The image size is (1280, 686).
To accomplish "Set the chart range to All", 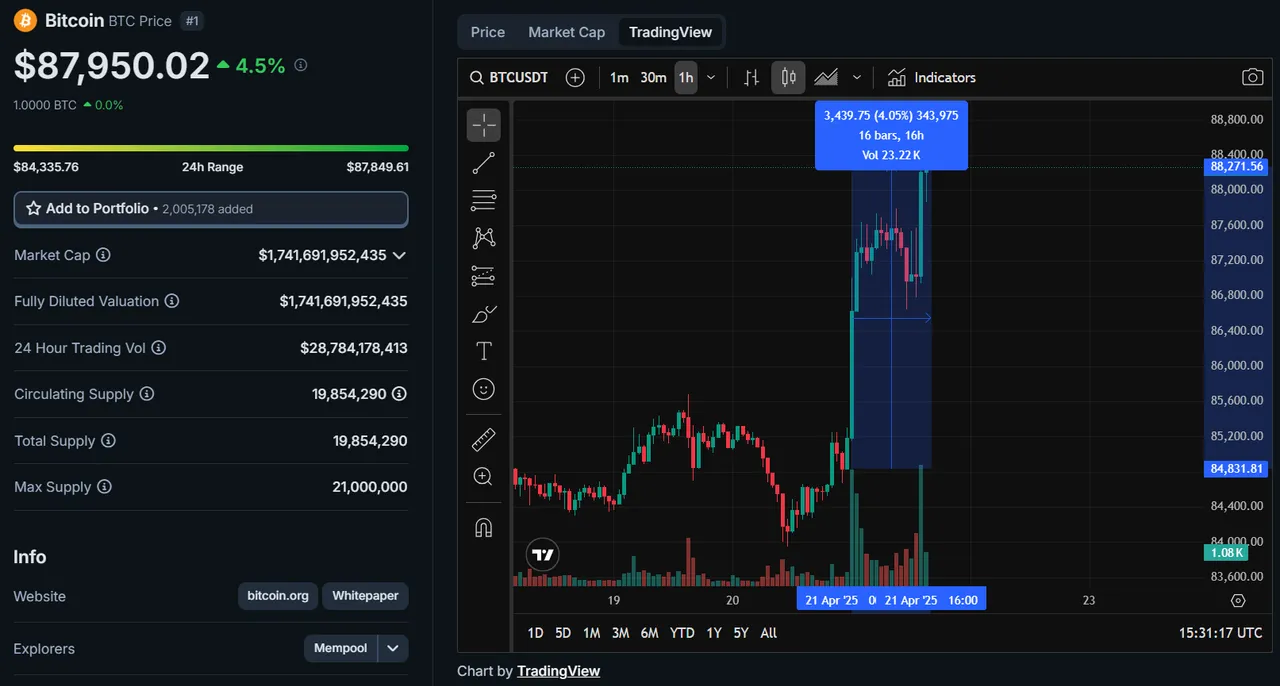I will 768,633.
